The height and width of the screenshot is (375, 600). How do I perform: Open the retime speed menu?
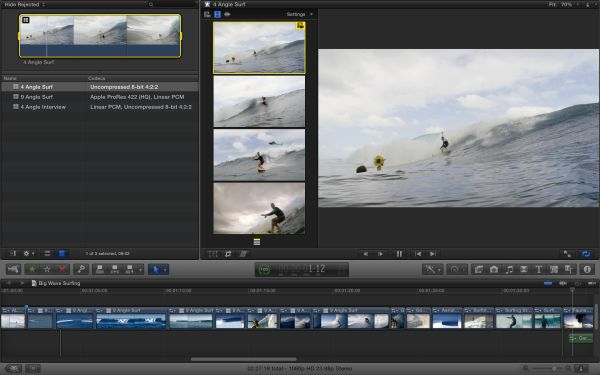(457, 269)
